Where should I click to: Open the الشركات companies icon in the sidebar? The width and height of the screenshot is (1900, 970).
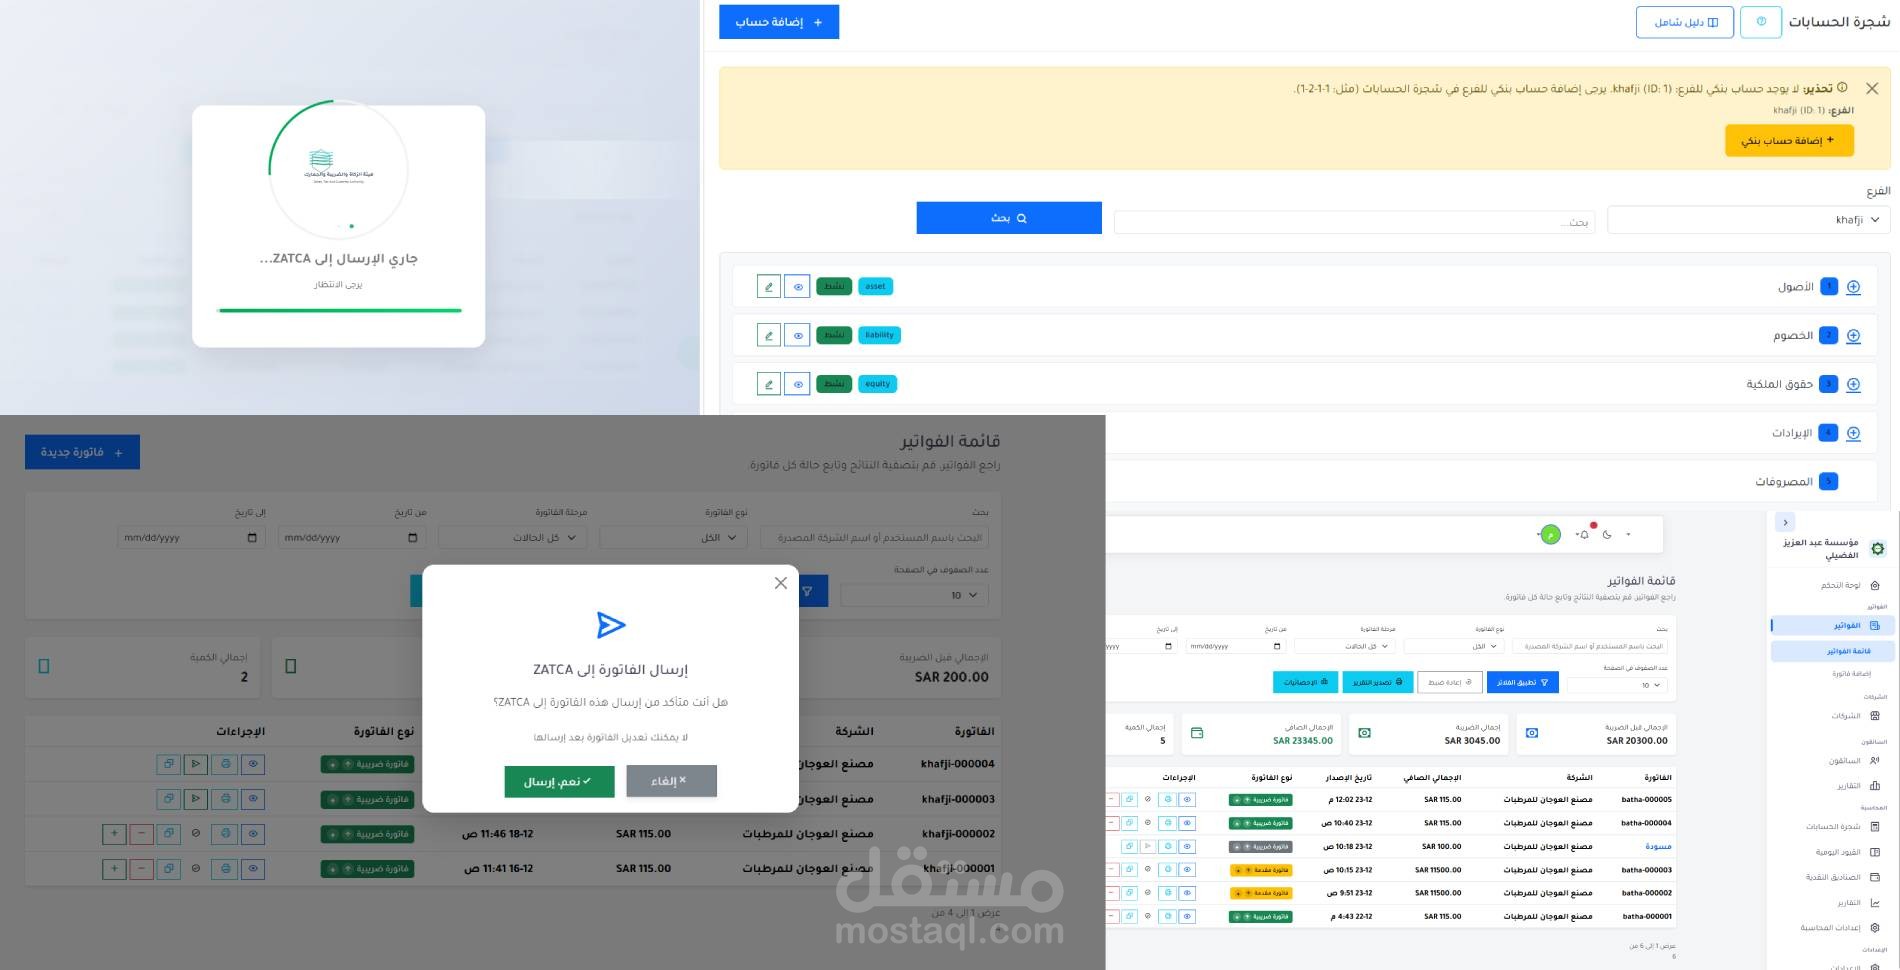1875,715
